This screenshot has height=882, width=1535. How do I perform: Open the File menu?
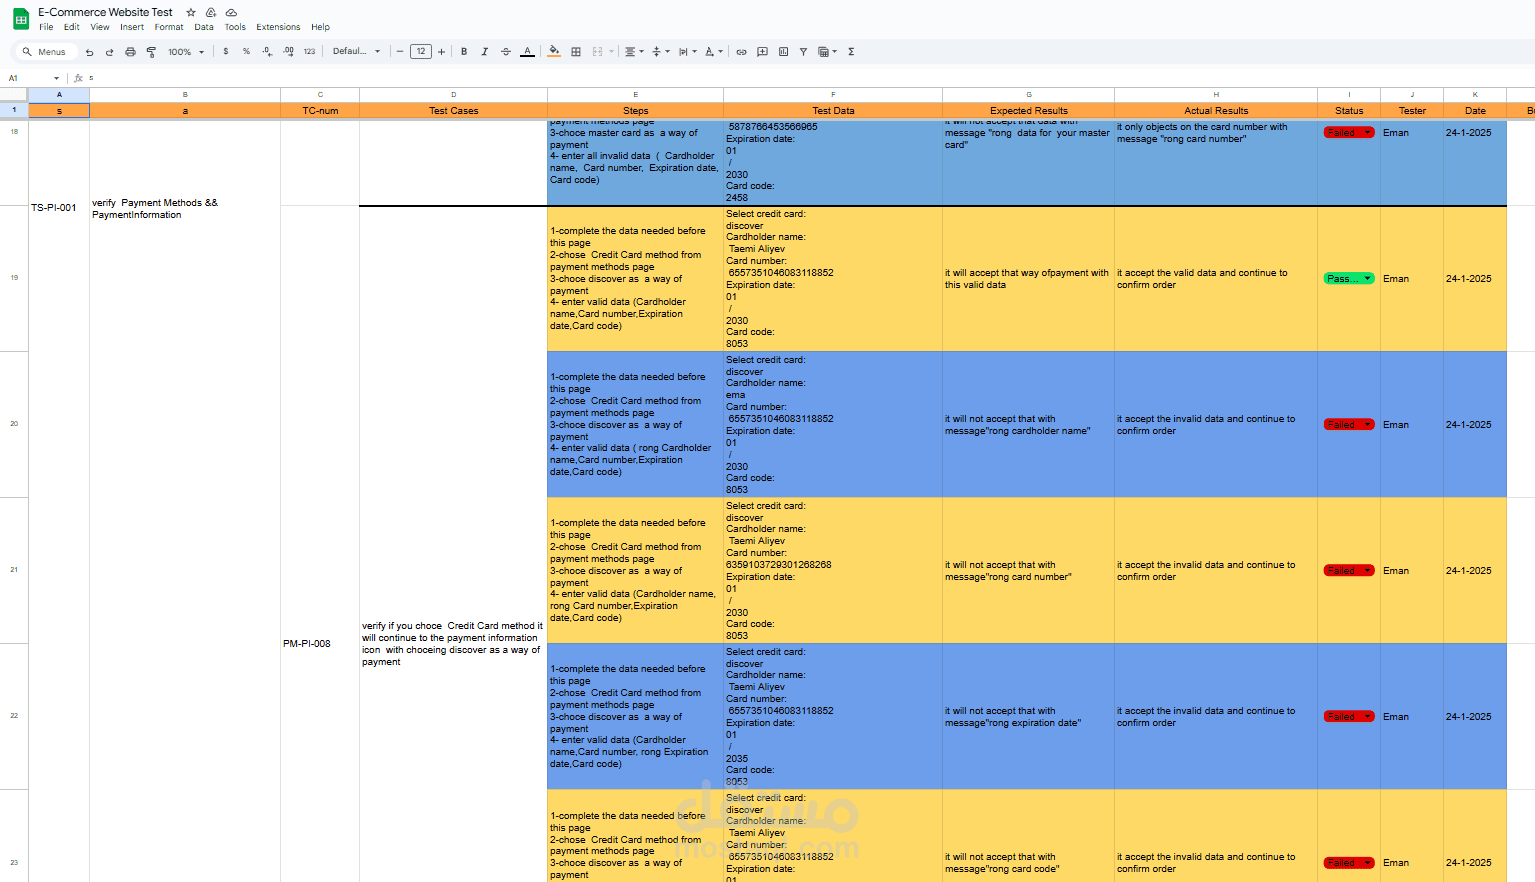click(x=46, y=27)
